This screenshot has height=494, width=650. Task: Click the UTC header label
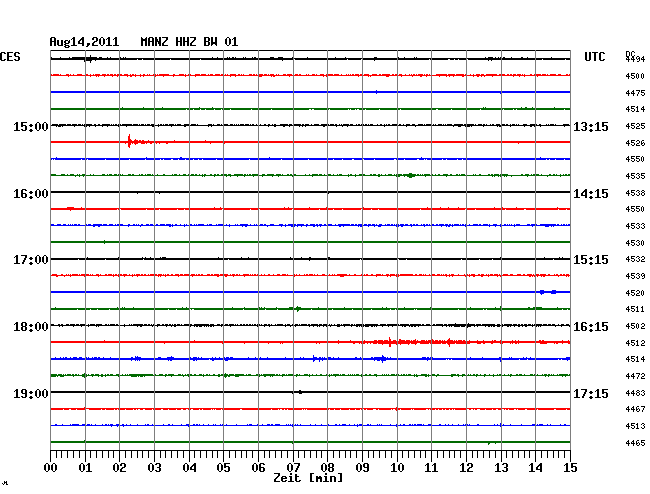click(x=595, y=57)
